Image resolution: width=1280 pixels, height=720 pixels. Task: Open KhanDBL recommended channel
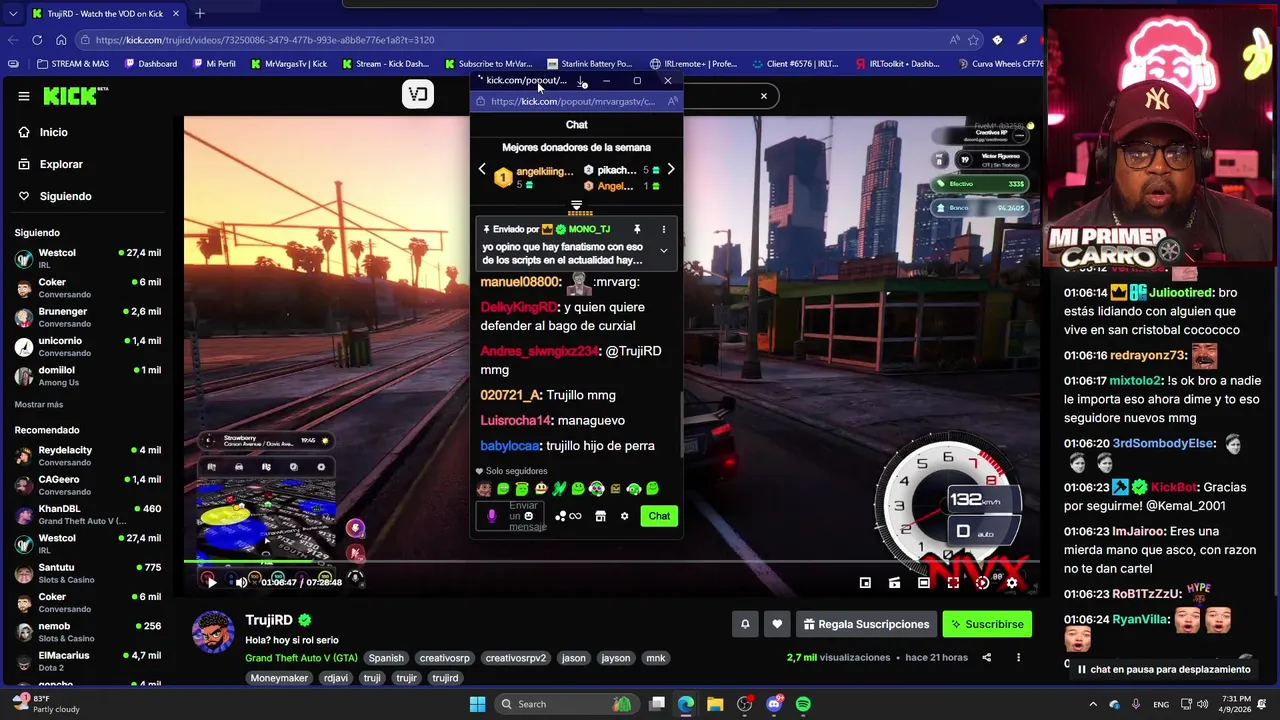[x=88, y=514]
